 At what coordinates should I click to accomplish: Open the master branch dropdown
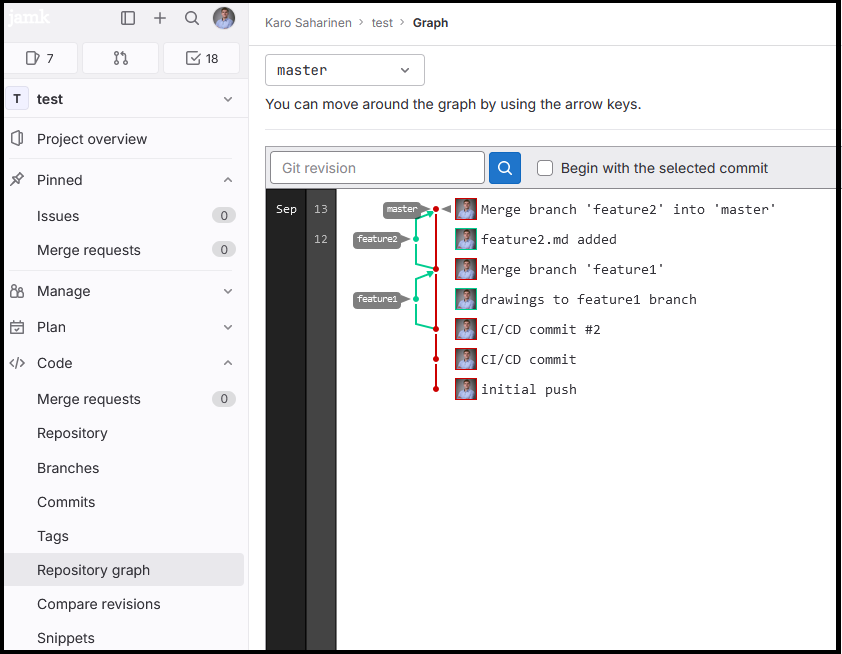tap(344, 70)
